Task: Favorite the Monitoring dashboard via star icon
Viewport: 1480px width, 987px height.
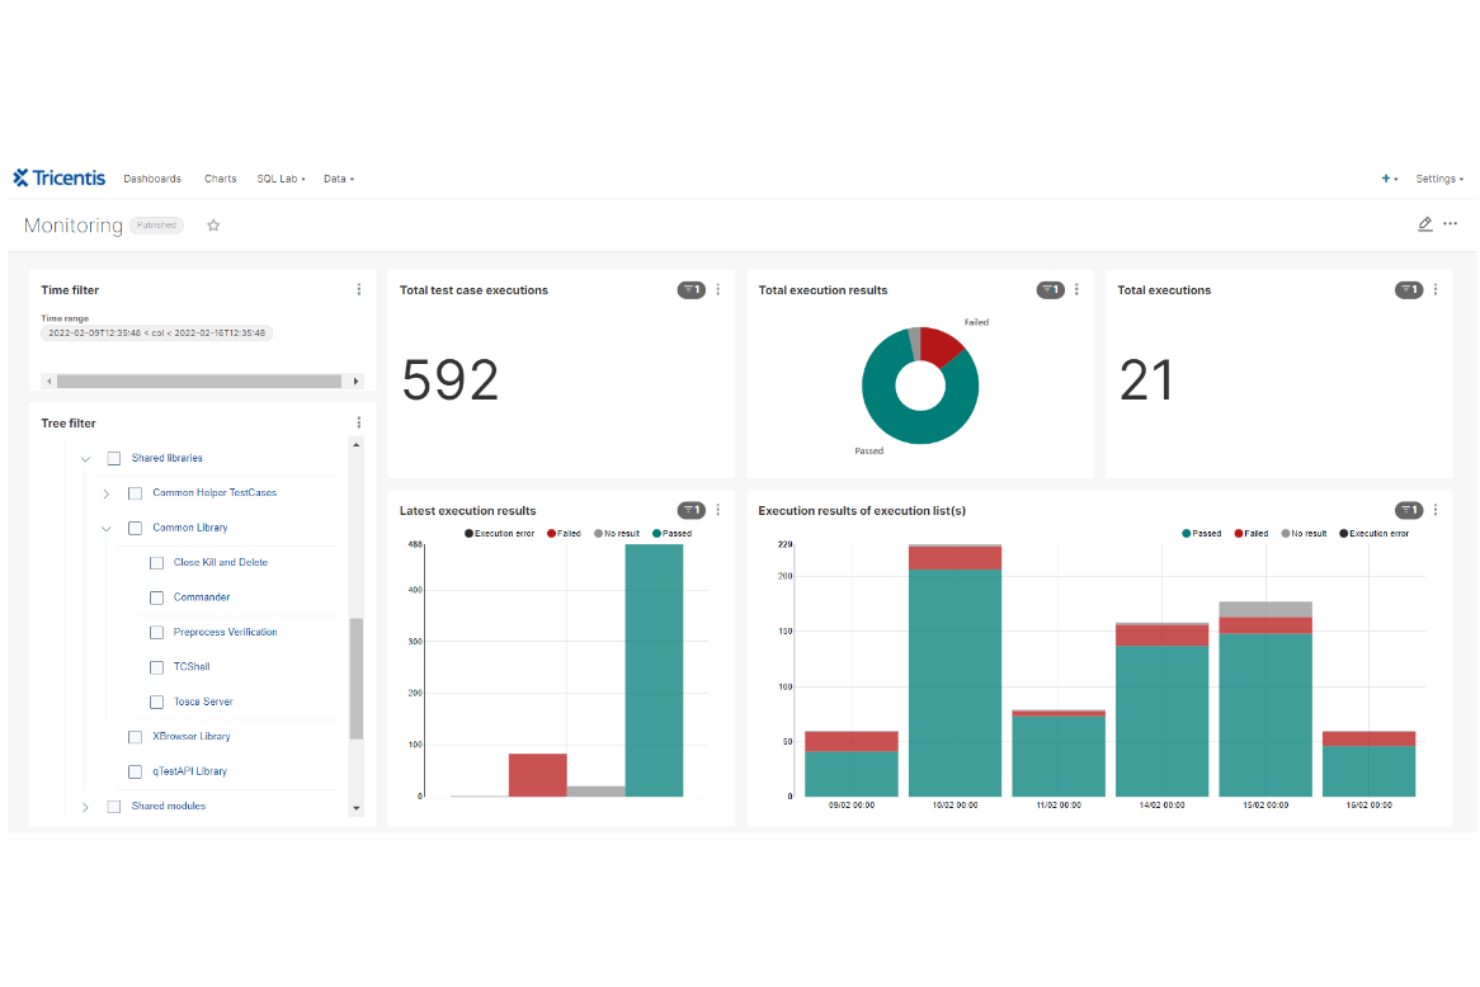Action: click(x=213, y=225)
